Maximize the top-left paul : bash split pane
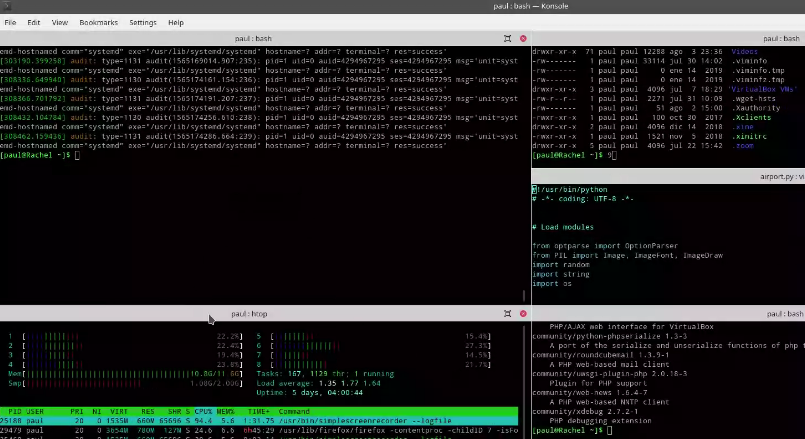The width and height of the screenshot is (805, 439). coord(507,39)
